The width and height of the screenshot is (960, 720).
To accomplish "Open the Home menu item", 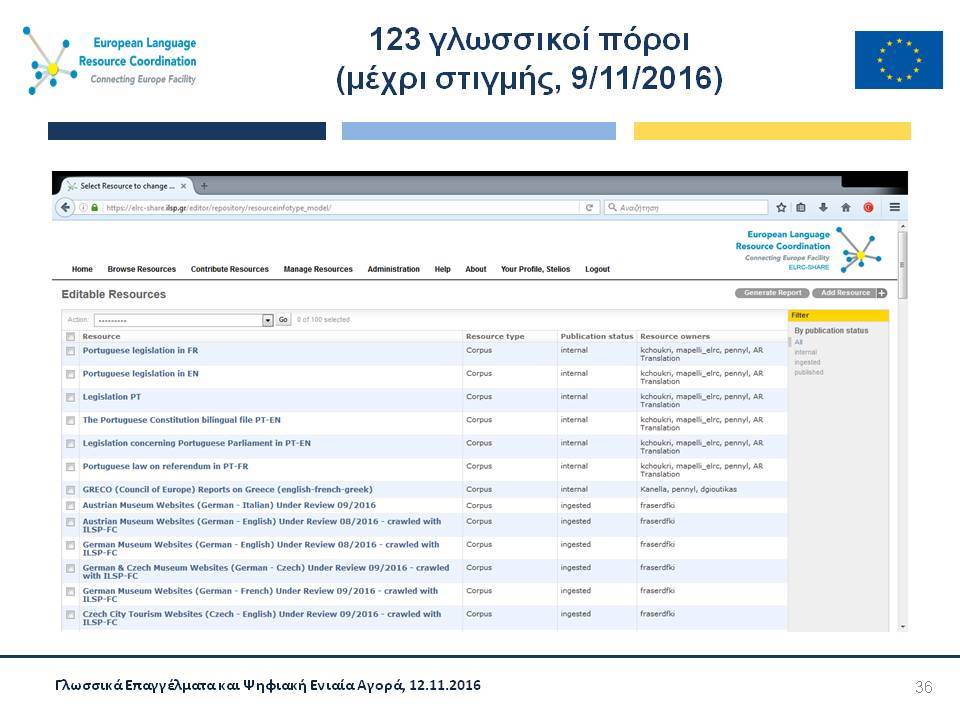I will [82, 269].
